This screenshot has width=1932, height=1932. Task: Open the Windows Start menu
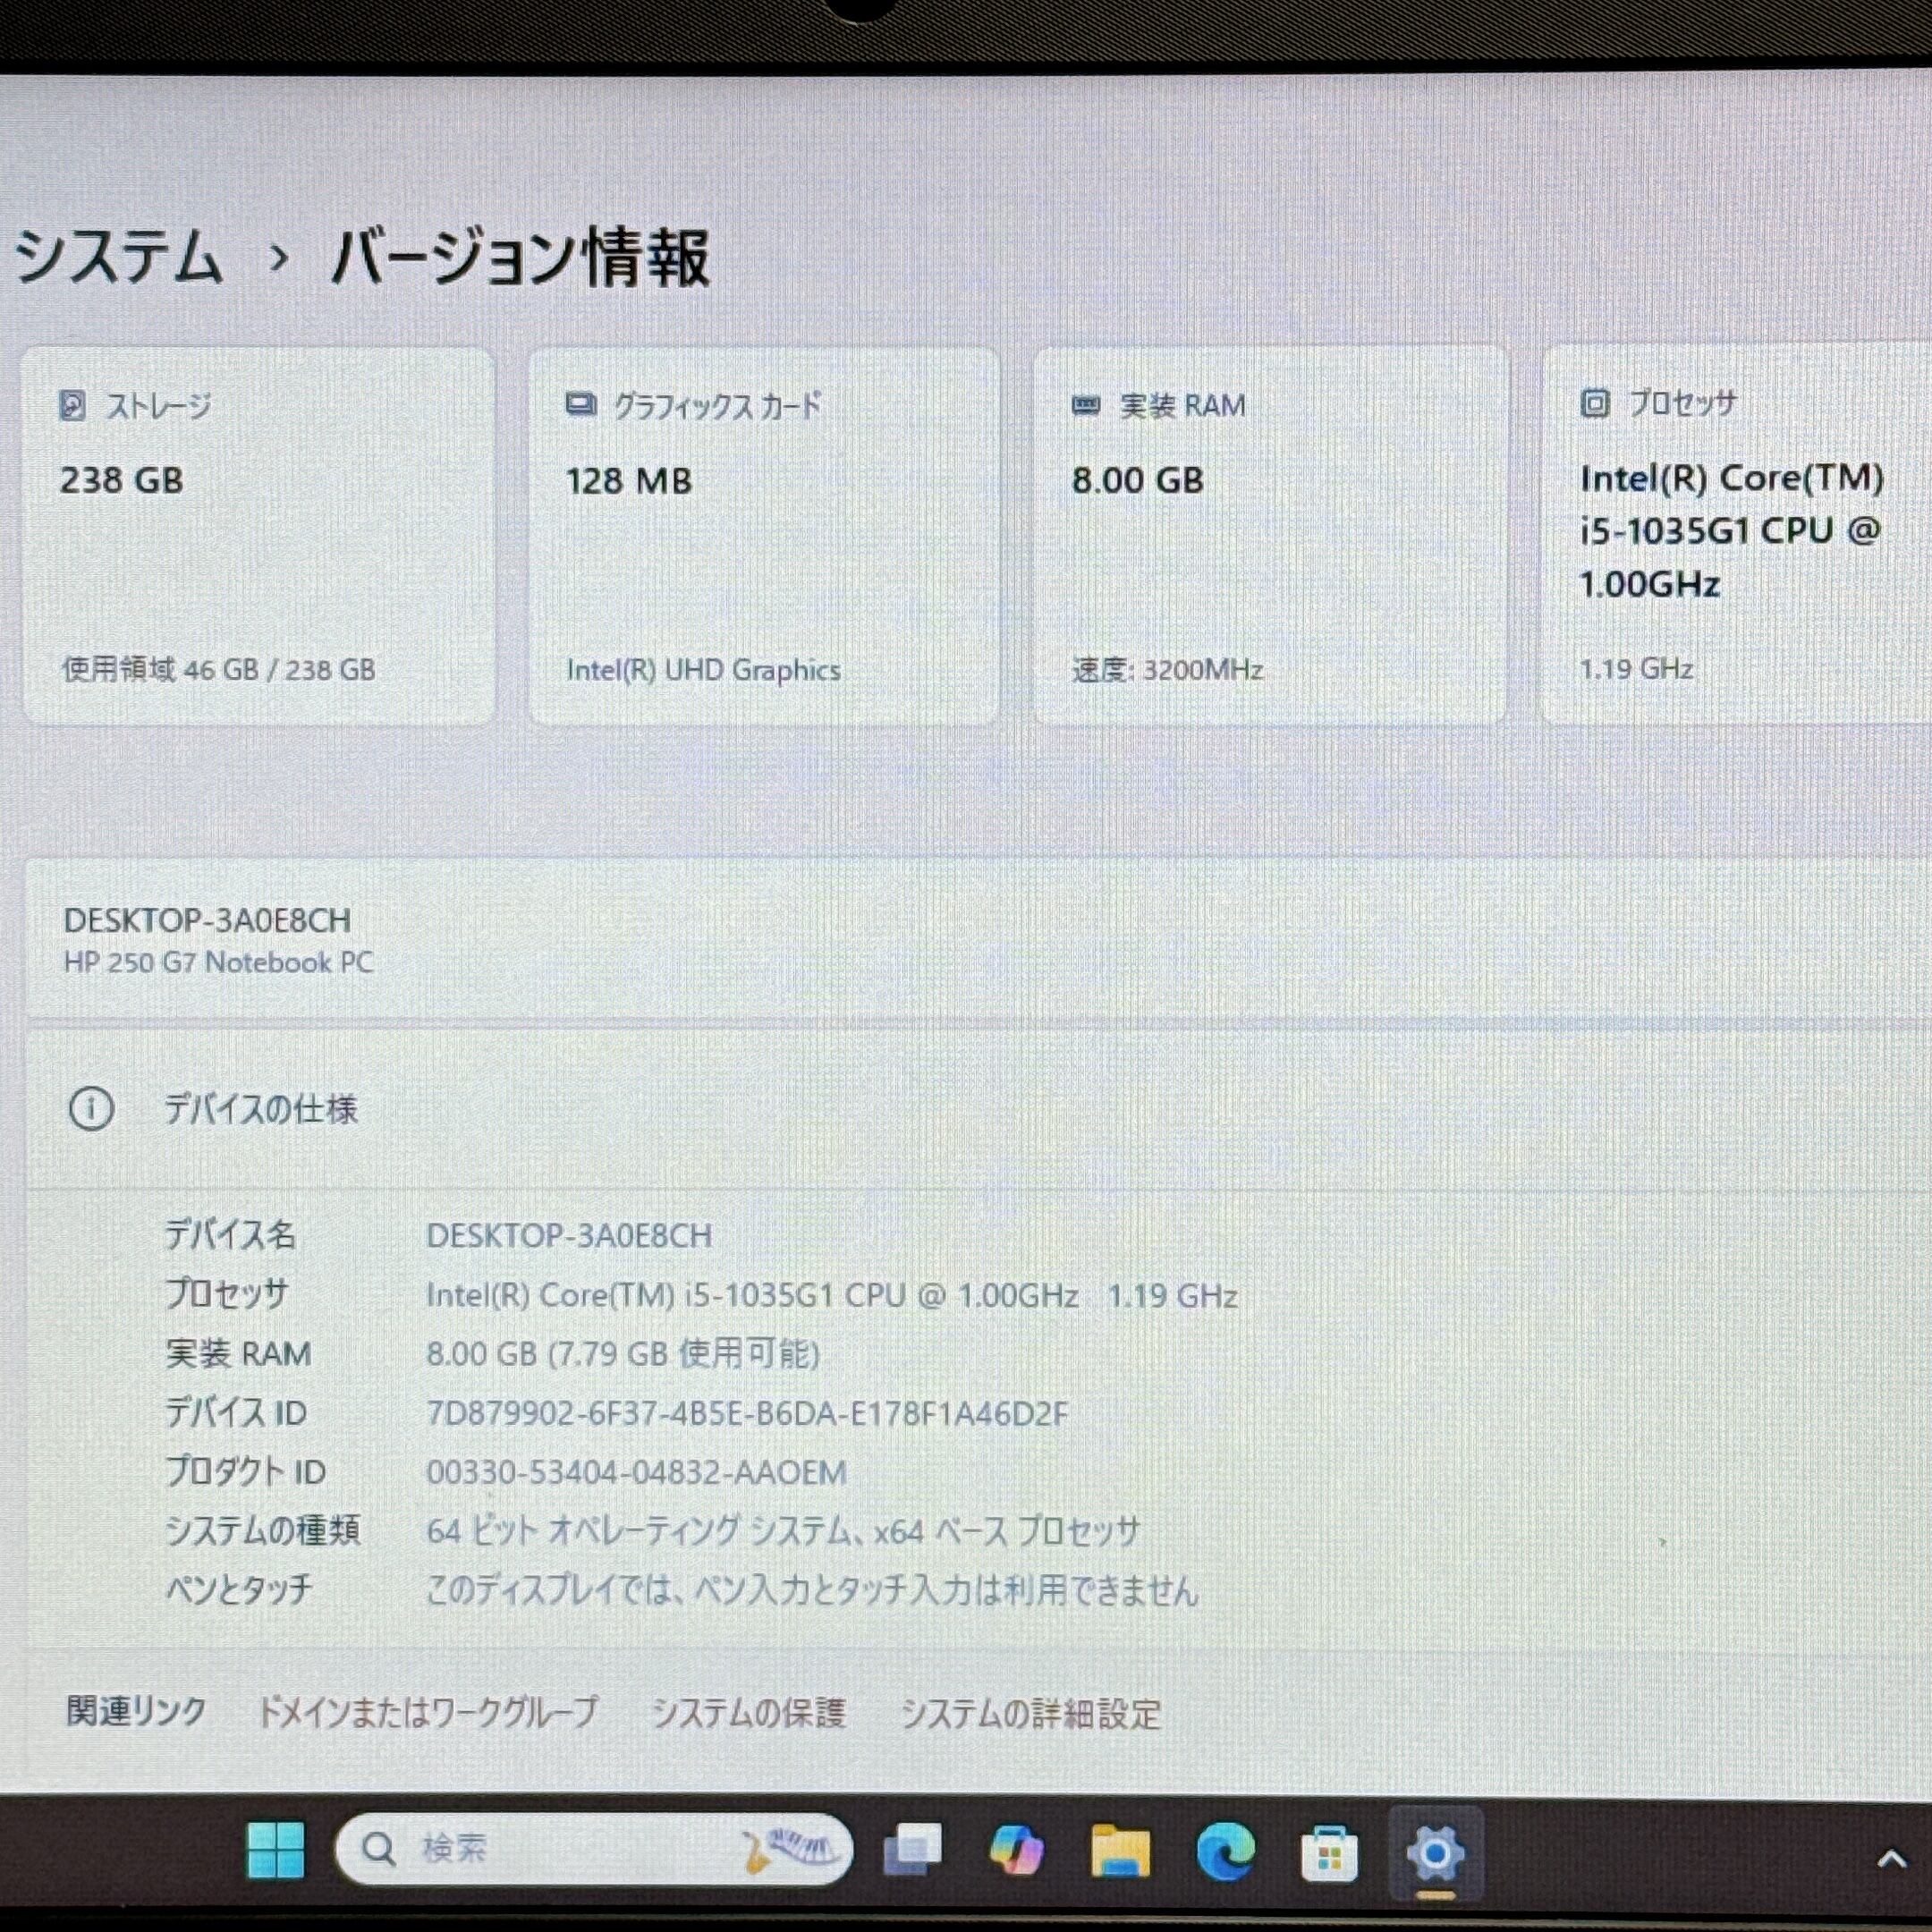tap(275, 1849)
